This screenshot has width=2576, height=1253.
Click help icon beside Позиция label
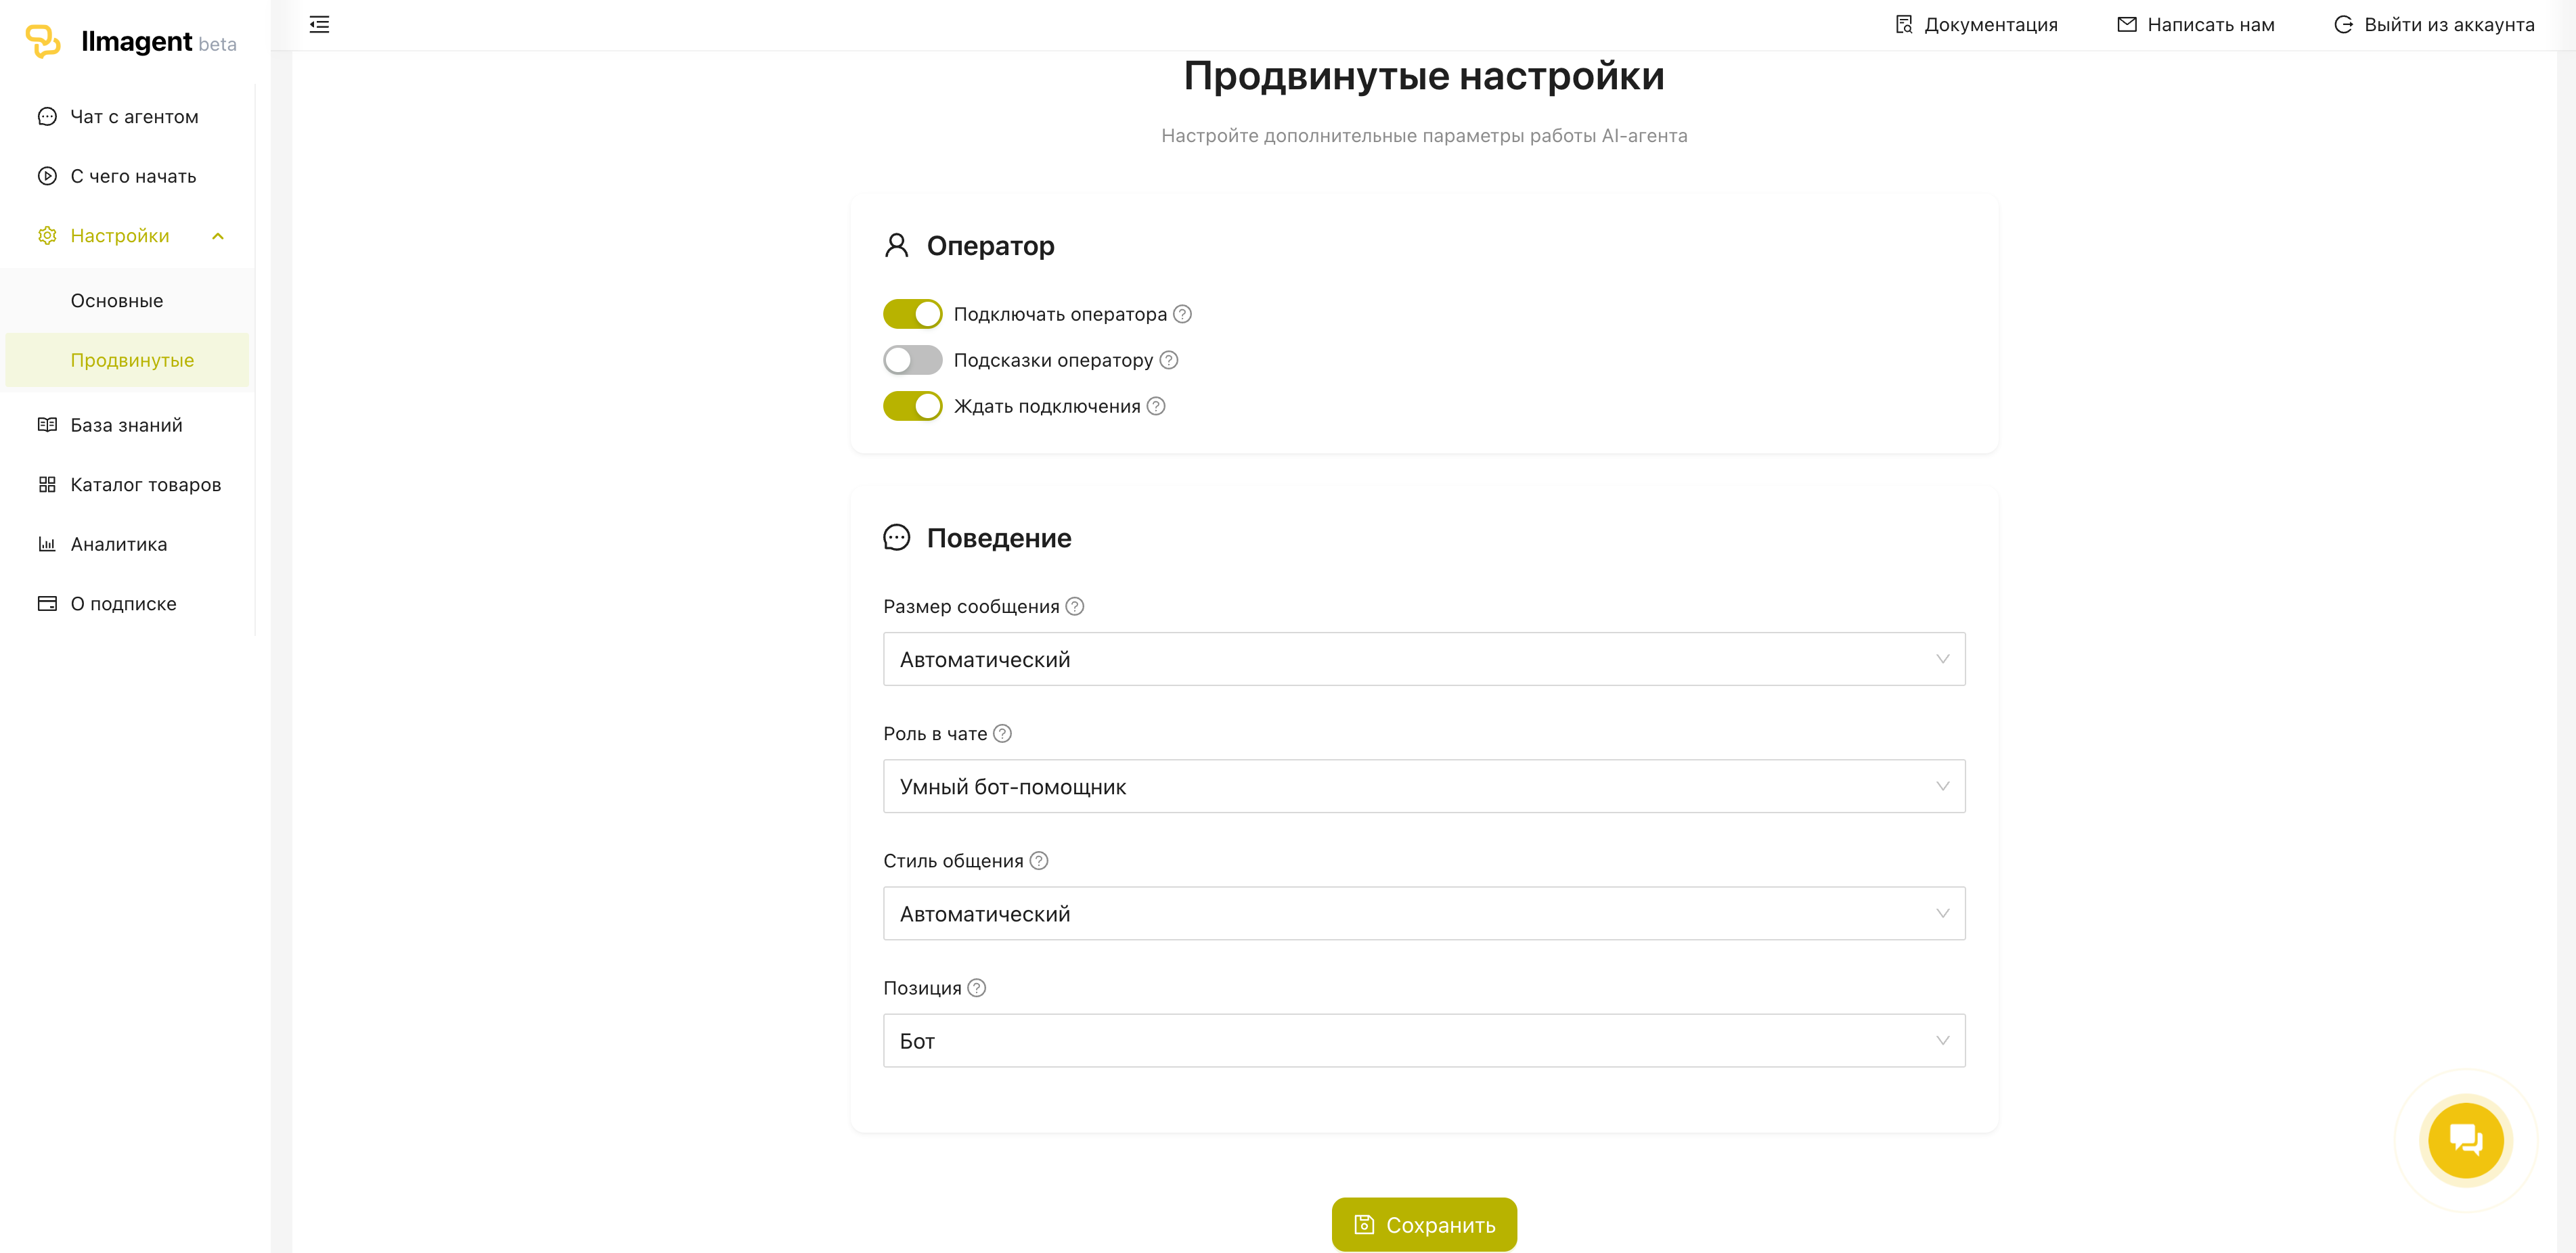(x=976, y=987)
